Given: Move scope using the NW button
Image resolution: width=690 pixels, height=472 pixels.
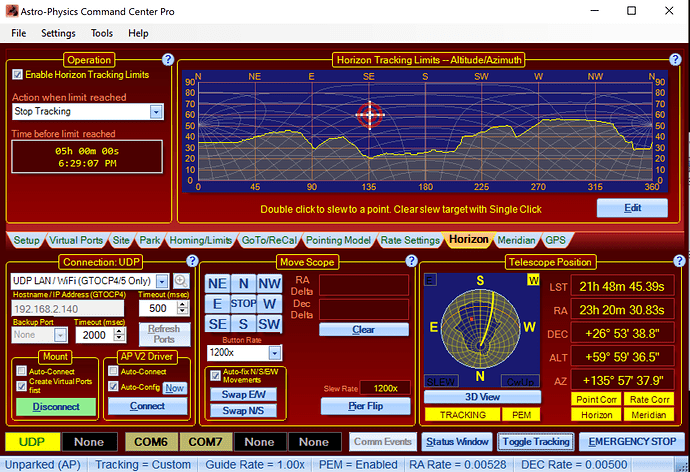Looking at the screenshot, I should (269, 284).
